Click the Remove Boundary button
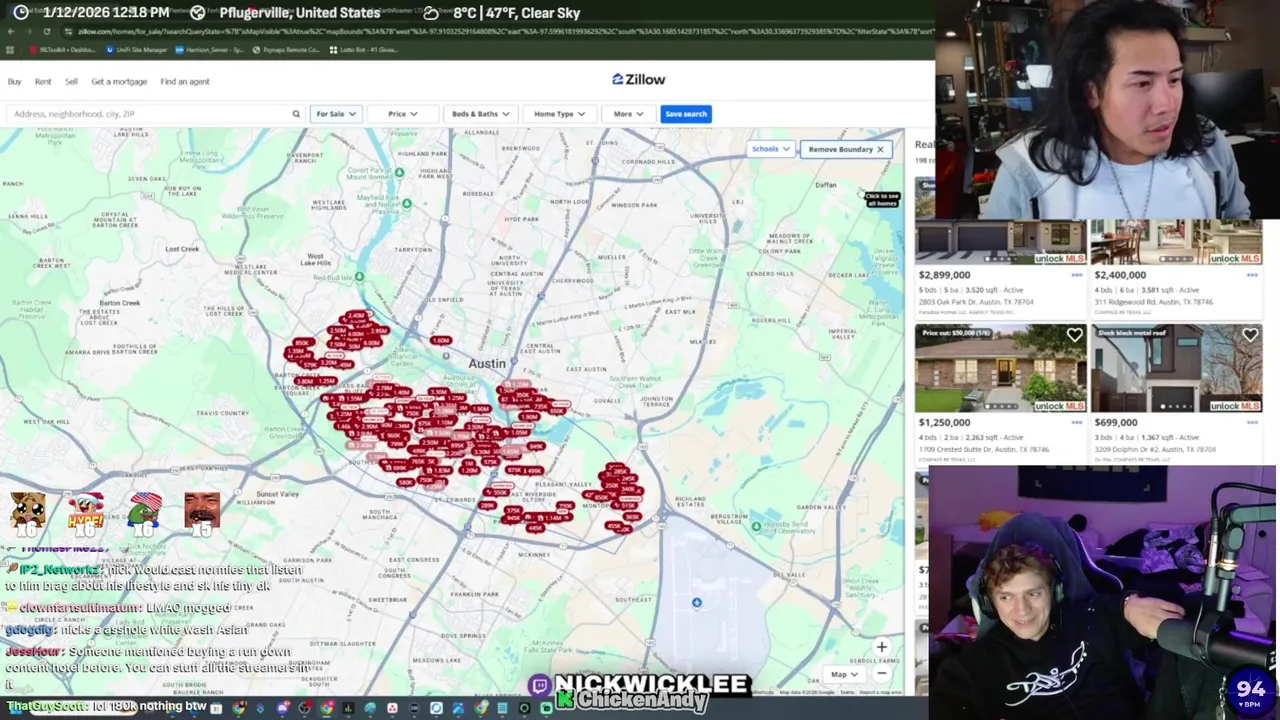1280x720 pixels. [x=846, y=150]
